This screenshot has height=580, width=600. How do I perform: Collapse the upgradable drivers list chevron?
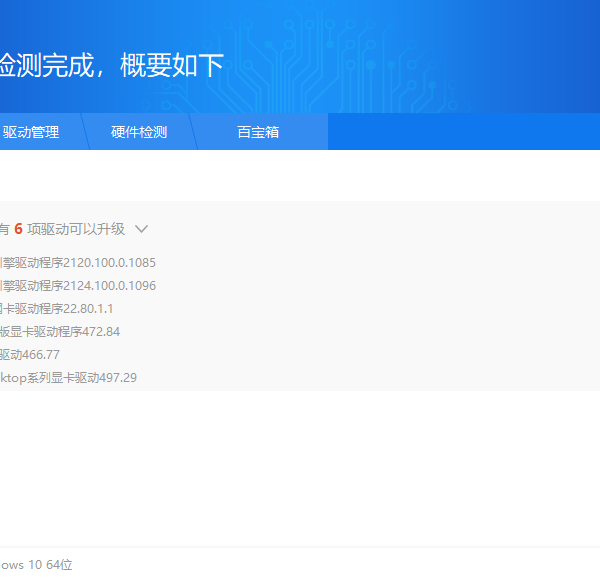[141, 229]
